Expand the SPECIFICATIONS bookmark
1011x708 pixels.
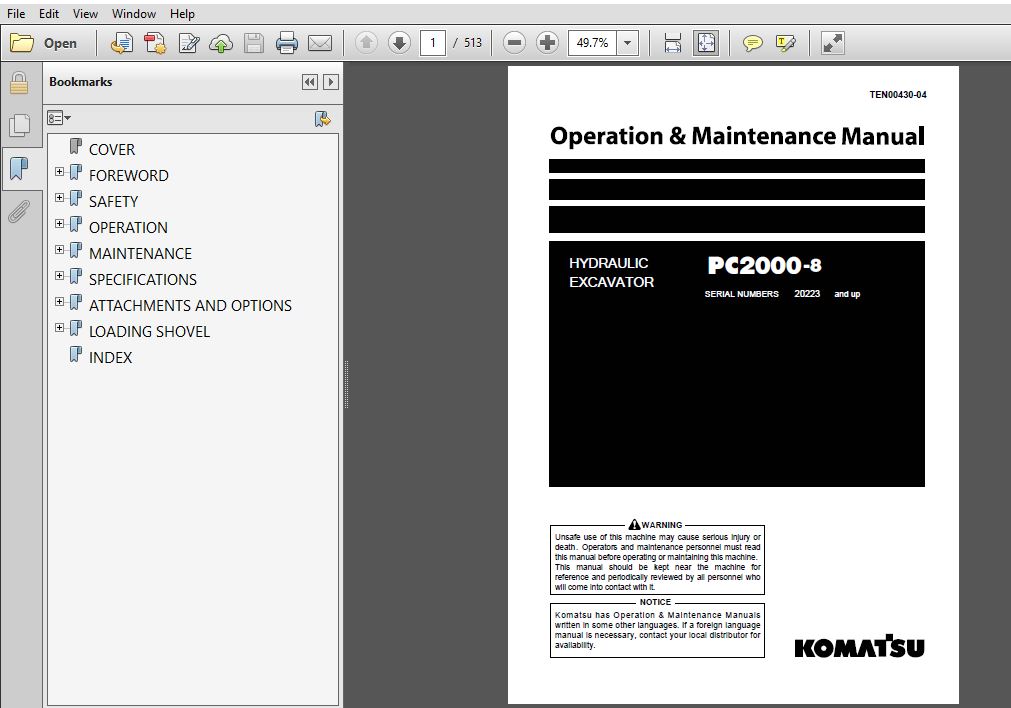coord(59,275)
